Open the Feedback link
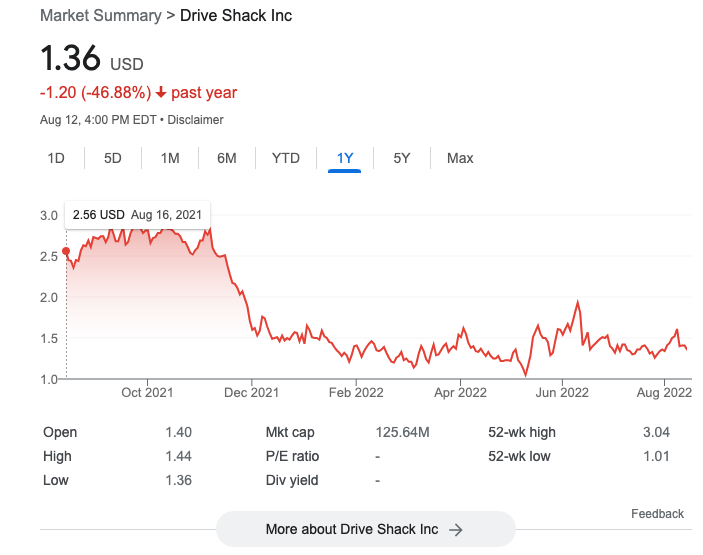This screenshot has height=555, width=703. click(657, 514)
